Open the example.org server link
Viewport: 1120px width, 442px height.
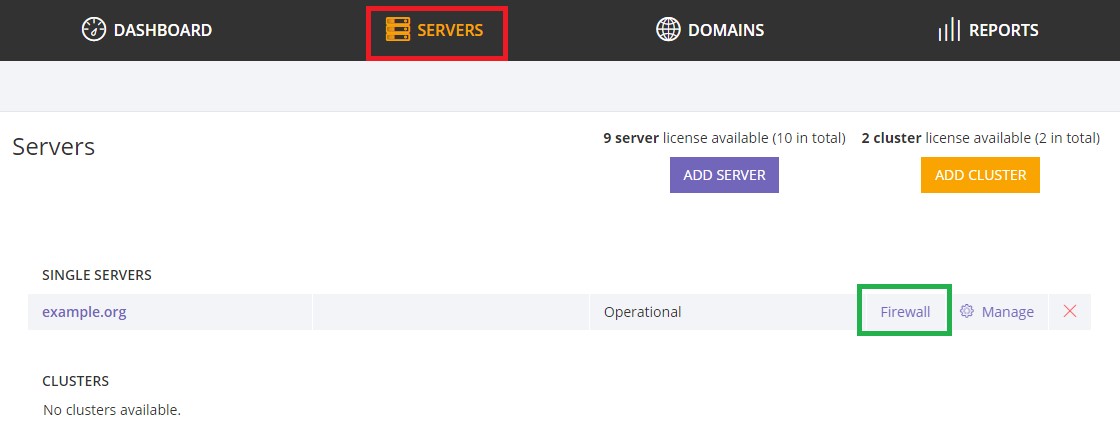point(84,312)
